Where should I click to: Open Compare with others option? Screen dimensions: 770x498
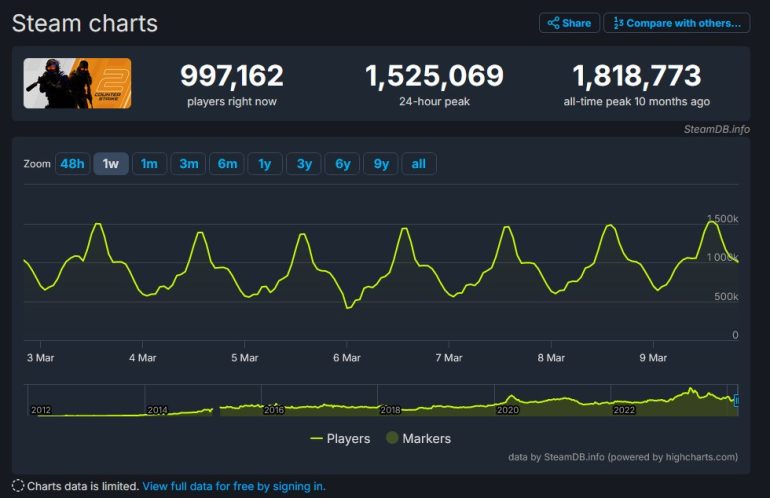[677, 23]
